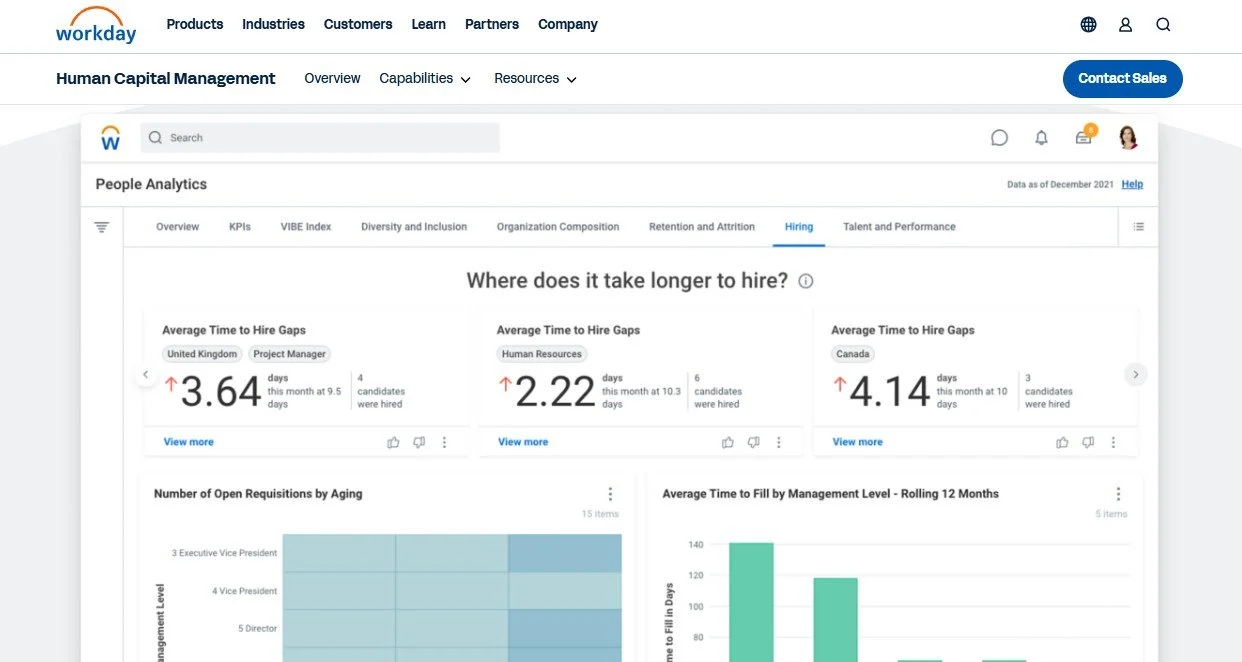Image resolution: width=1242 pixels, height=662 pixels.
Task: Open the Products menu
Action: [195, 24]
